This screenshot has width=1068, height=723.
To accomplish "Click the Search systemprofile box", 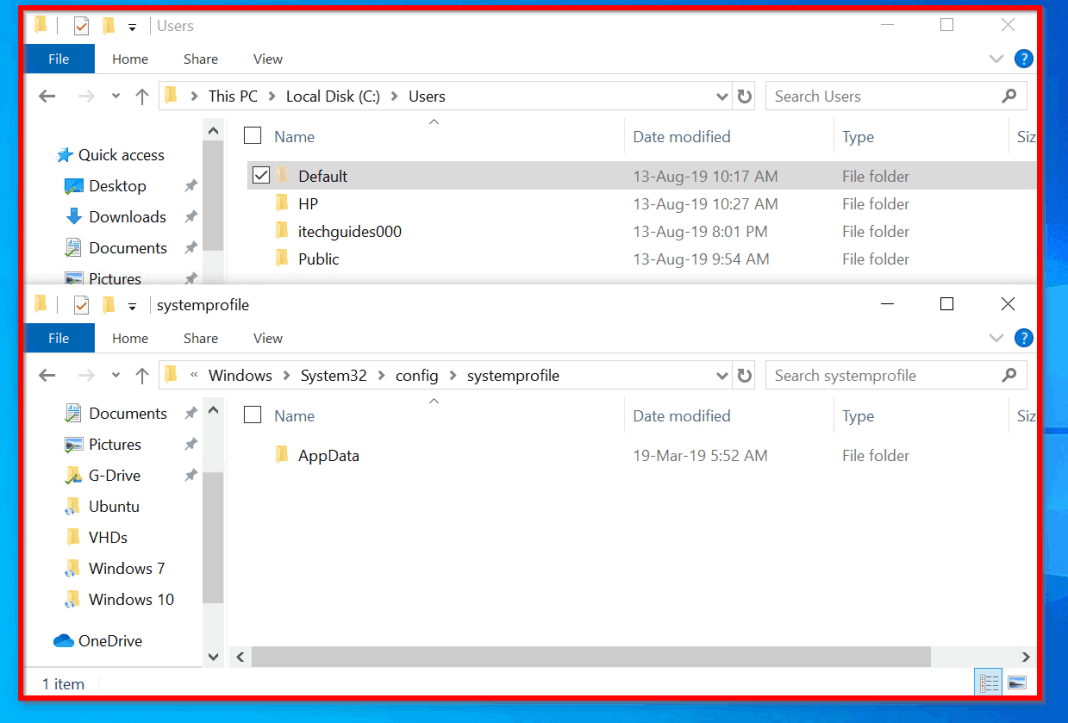I will (885, 376).
